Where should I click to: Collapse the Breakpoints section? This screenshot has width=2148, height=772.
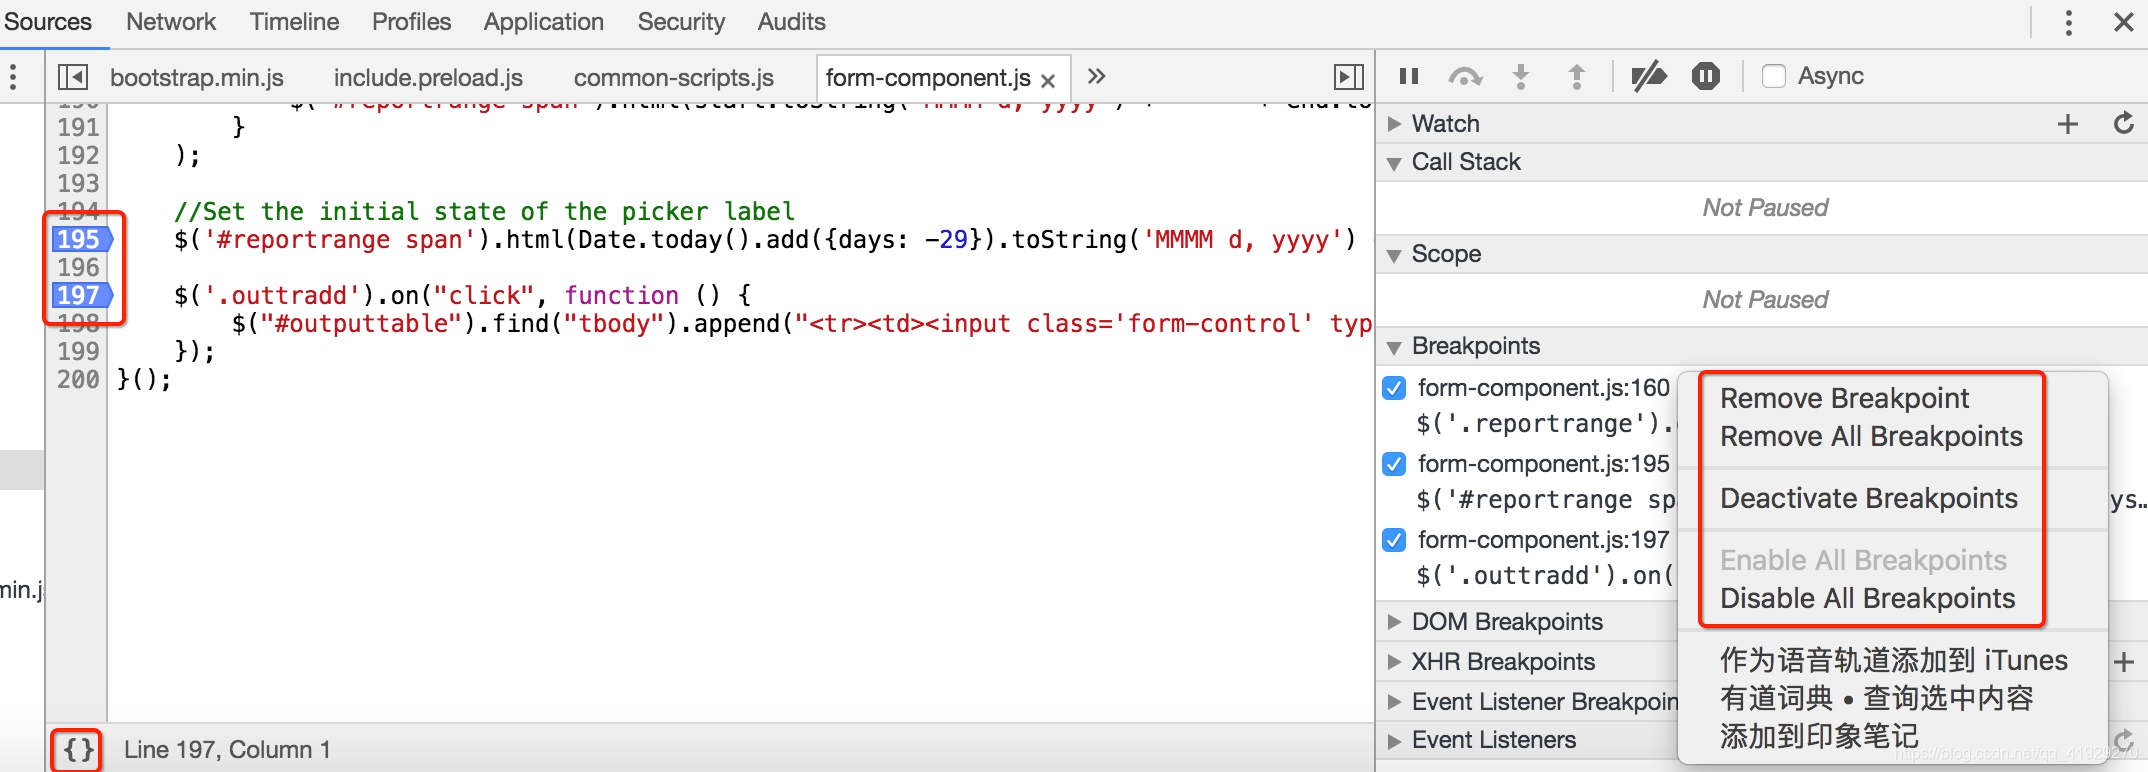coord(1394,347)
